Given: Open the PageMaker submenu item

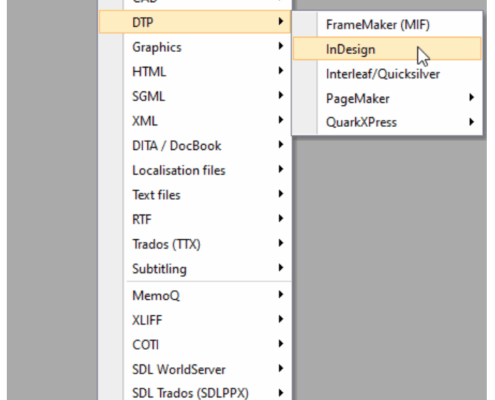Looking at the screenshot, I should pos(387,98).
